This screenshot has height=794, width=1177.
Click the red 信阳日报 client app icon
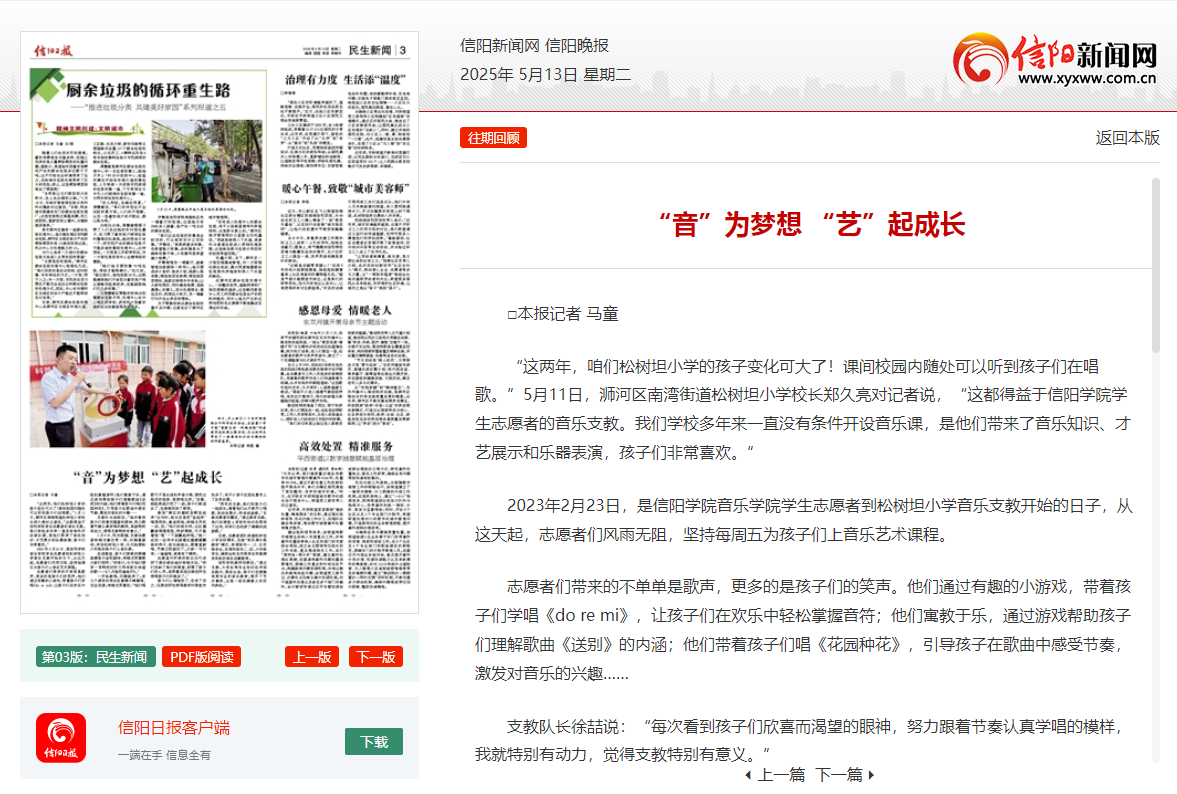(61, 737)
